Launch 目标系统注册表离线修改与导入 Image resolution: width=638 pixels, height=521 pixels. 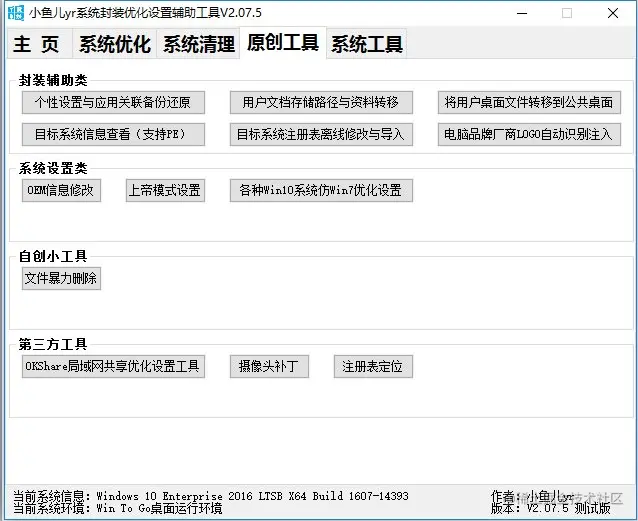[321, 134]
